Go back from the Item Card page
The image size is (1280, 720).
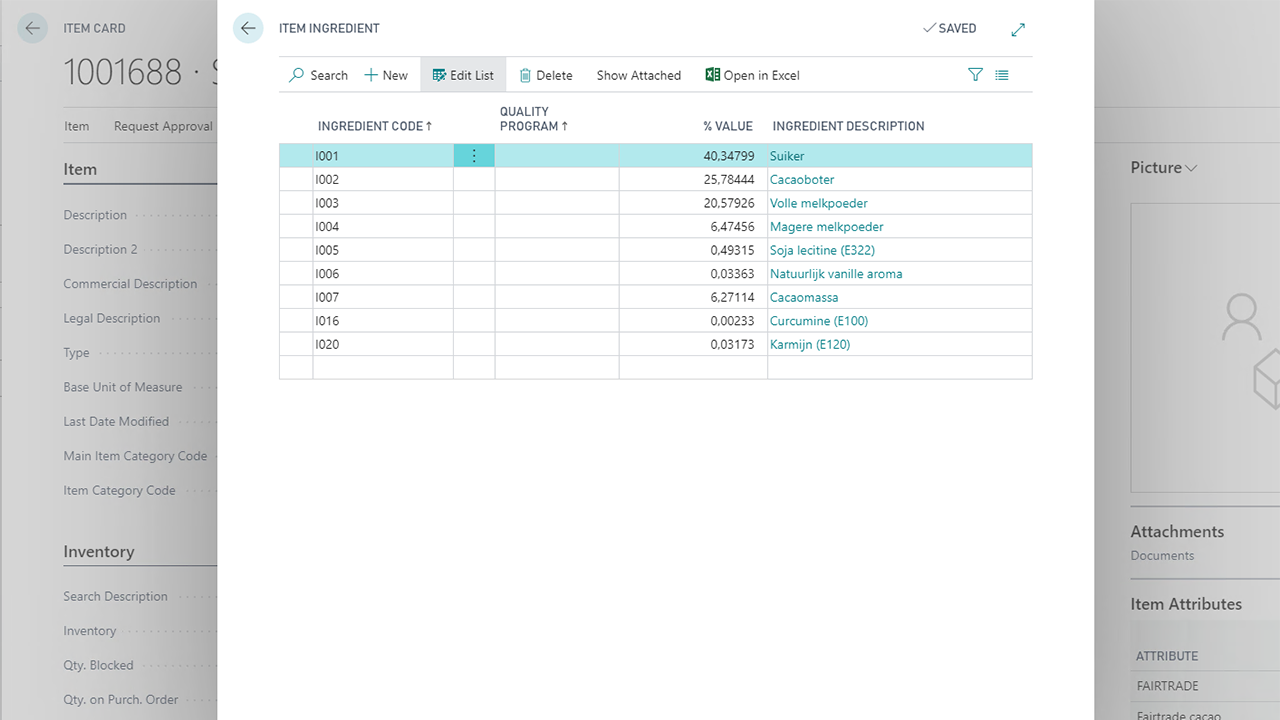[32, 28]
